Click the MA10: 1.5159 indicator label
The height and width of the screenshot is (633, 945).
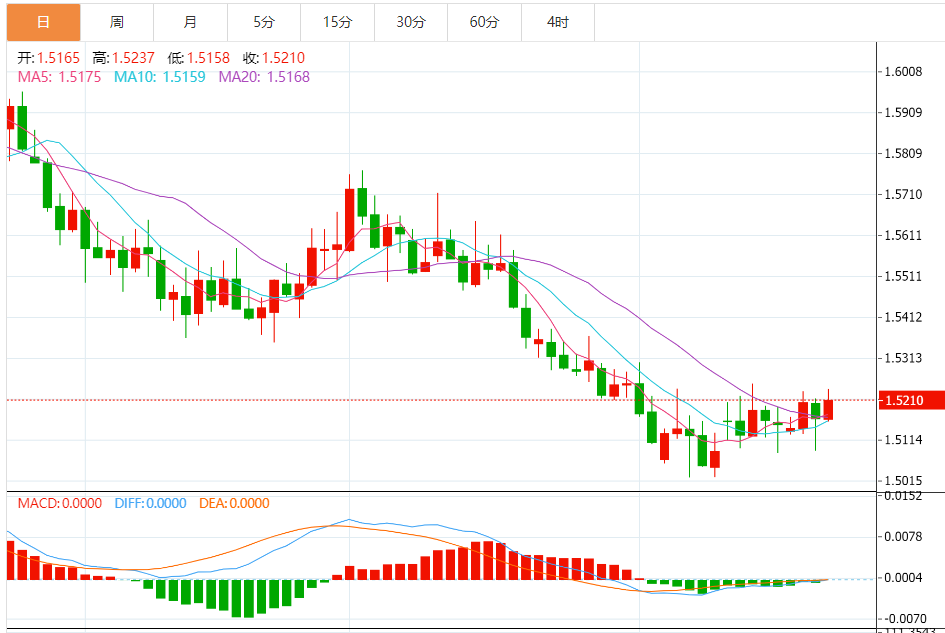160,77
